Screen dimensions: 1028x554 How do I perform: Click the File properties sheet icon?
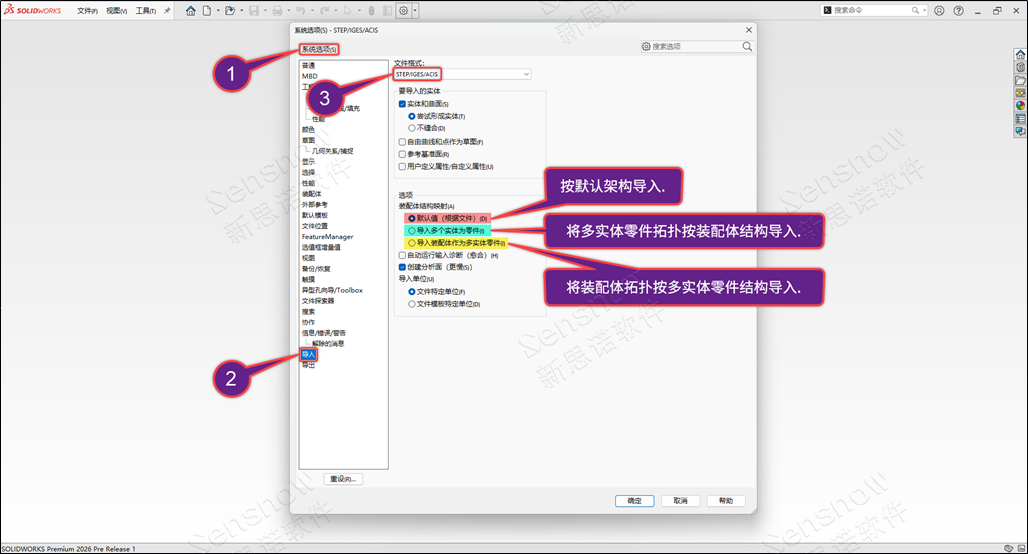387,10
